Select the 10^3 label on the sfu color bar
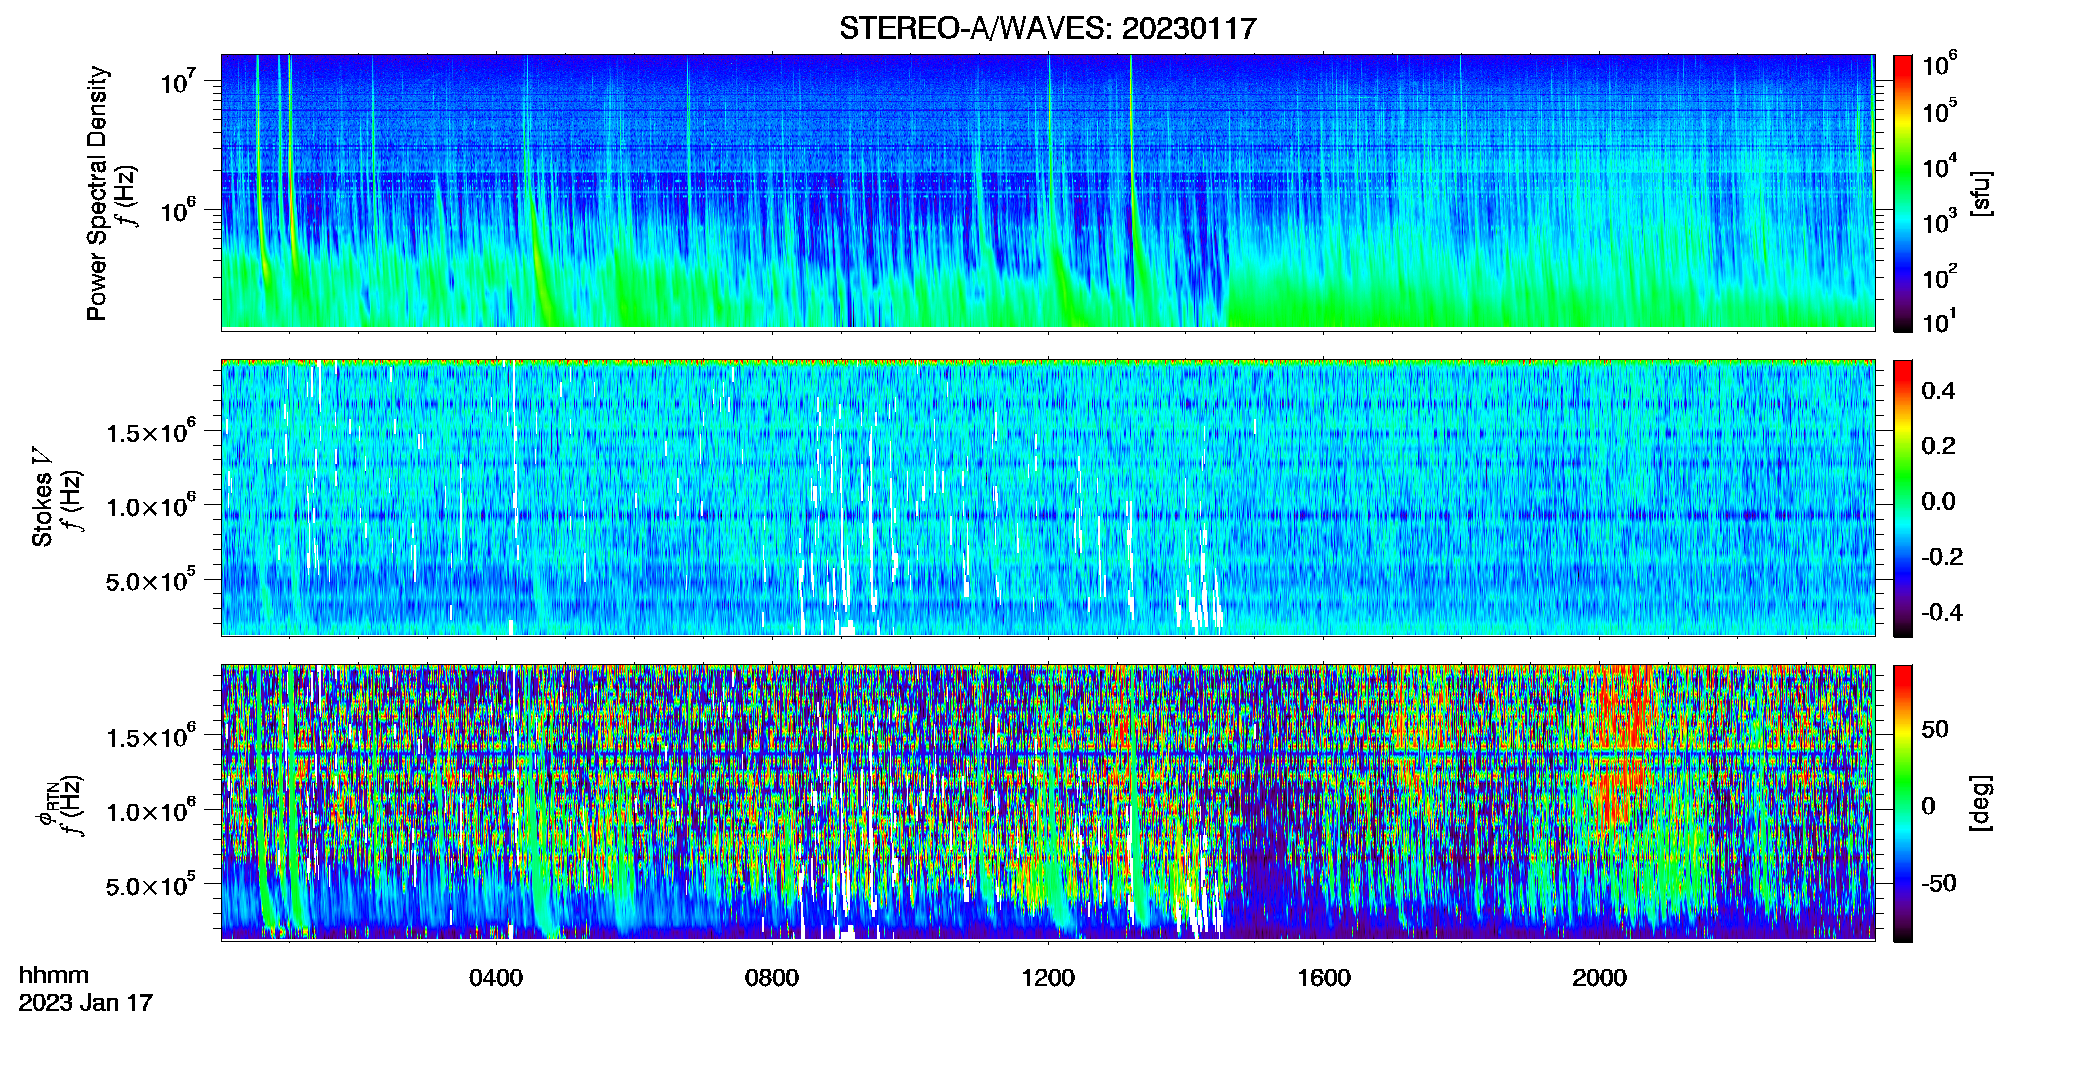 pyautogui.click(x=1939, y=222)
